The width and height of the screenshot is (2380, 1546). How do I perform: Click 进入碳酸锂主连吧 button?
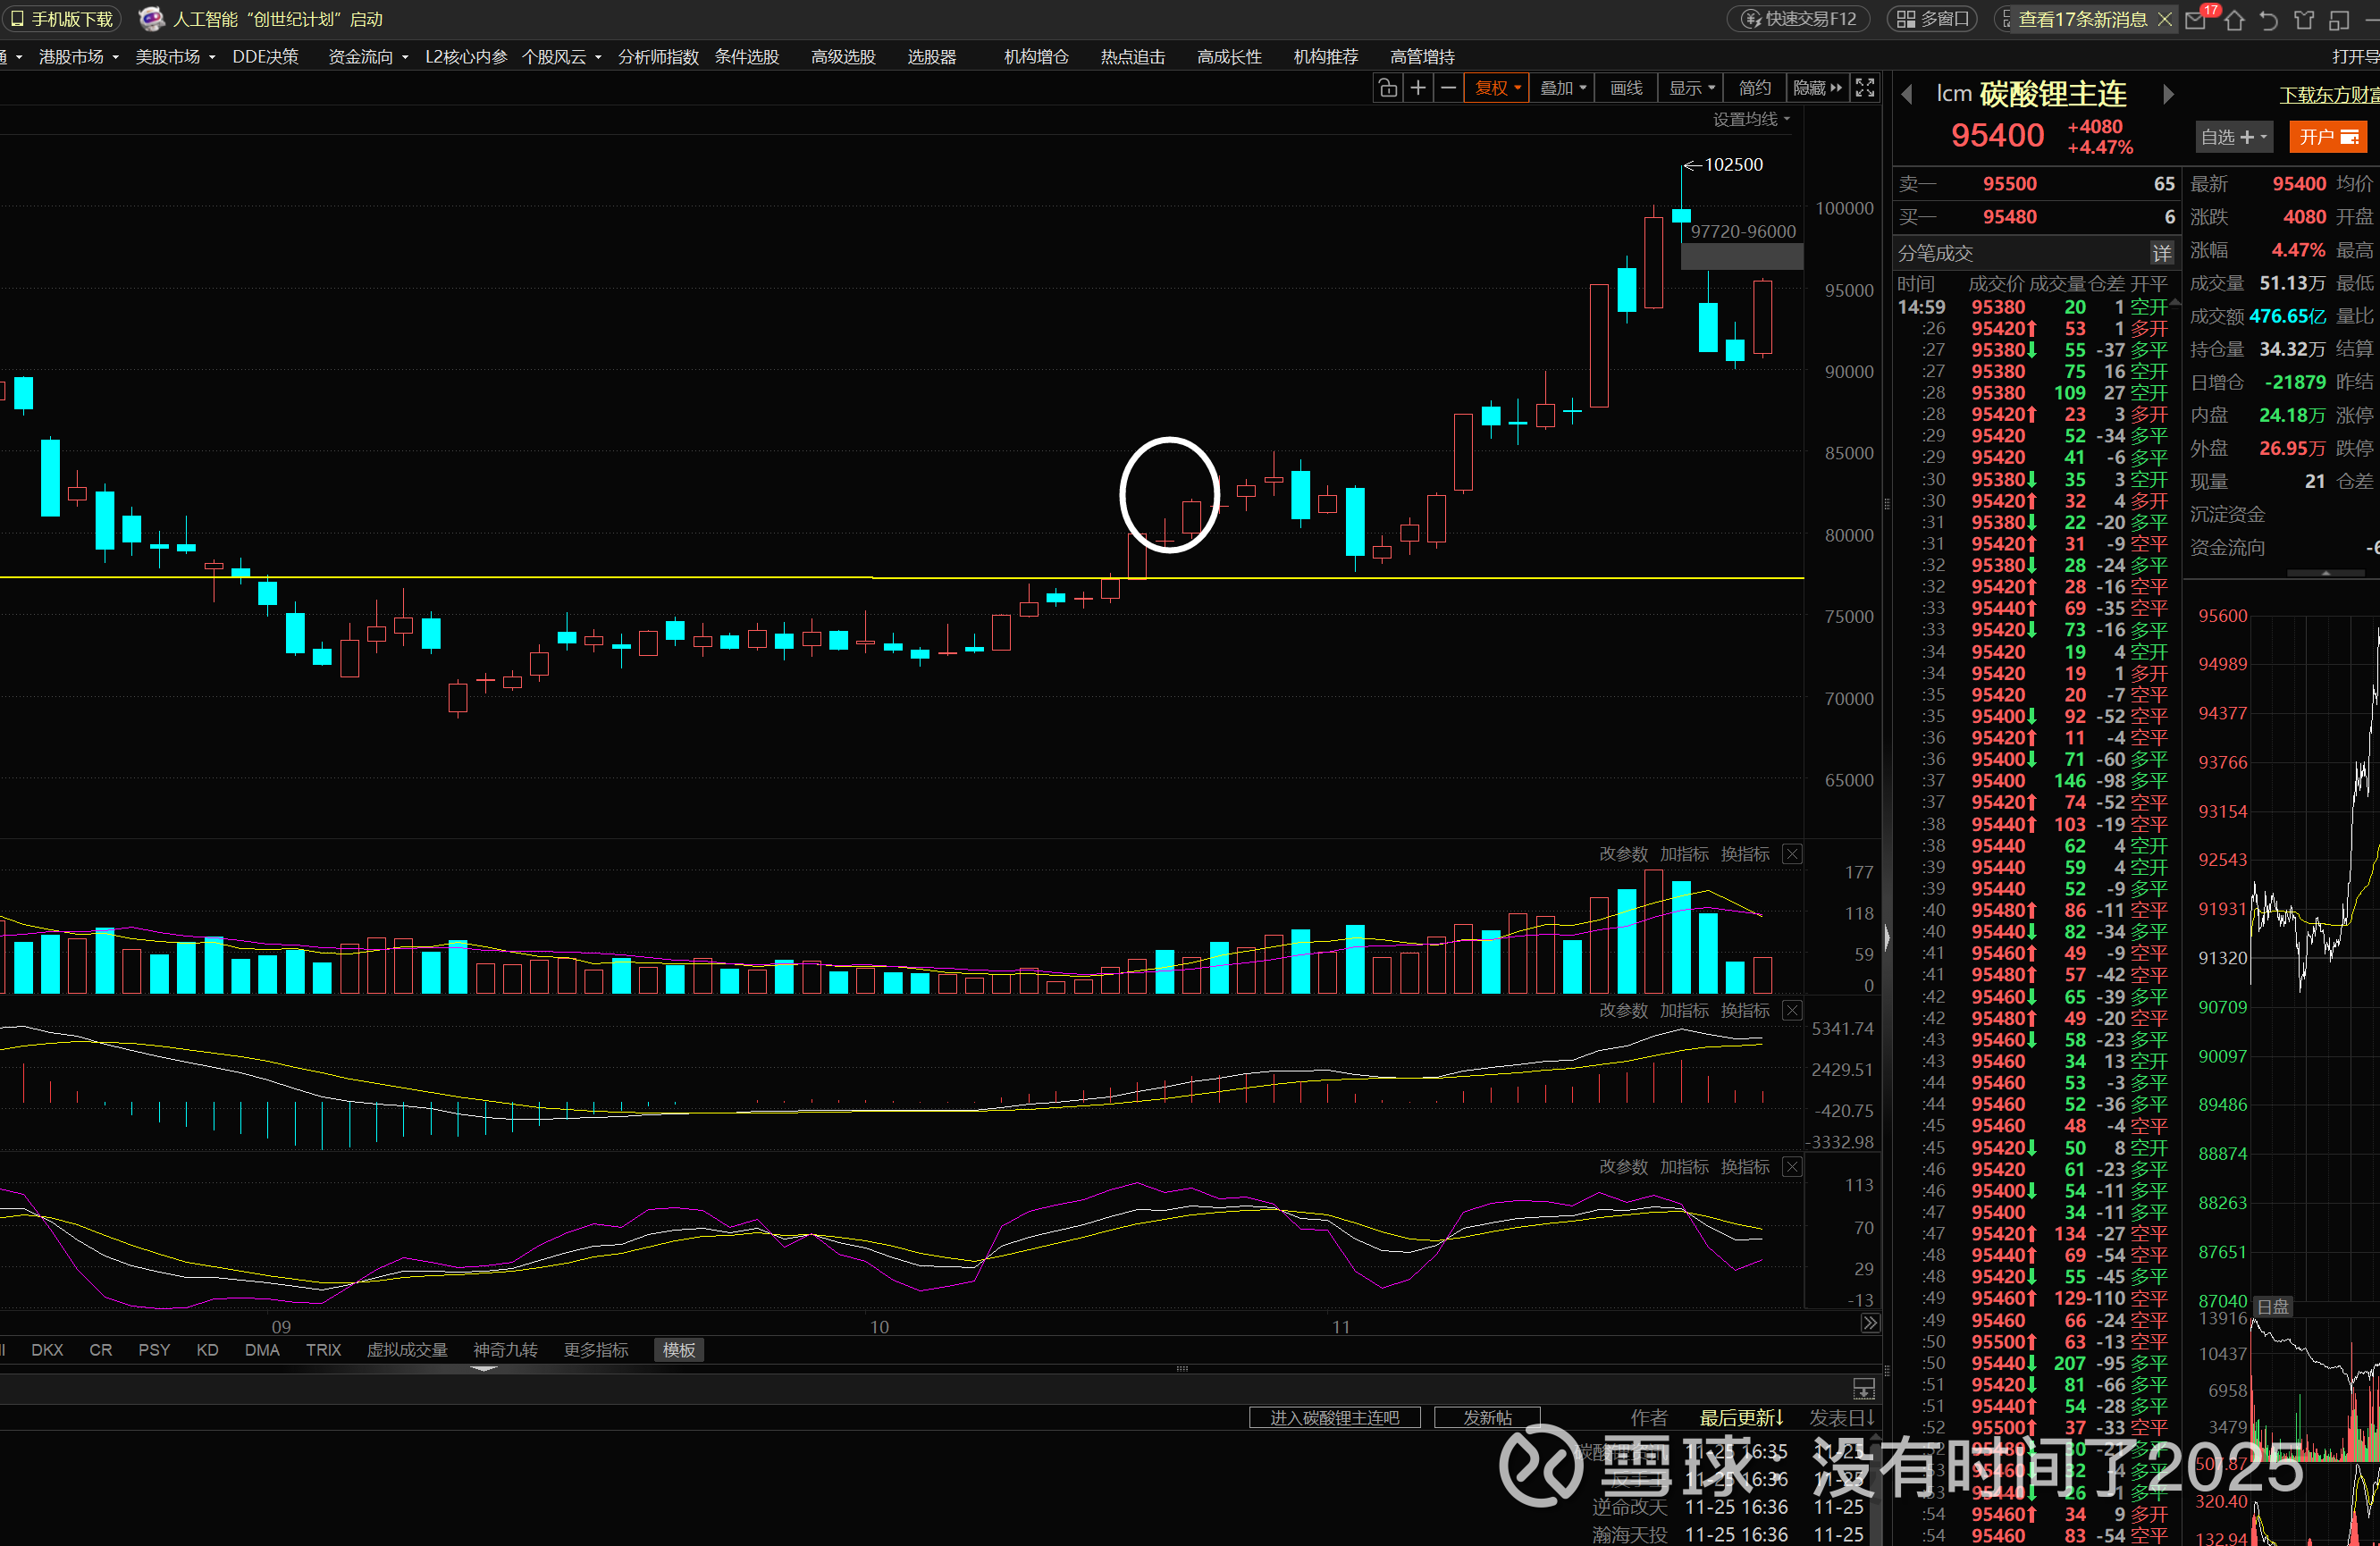1334,1418
